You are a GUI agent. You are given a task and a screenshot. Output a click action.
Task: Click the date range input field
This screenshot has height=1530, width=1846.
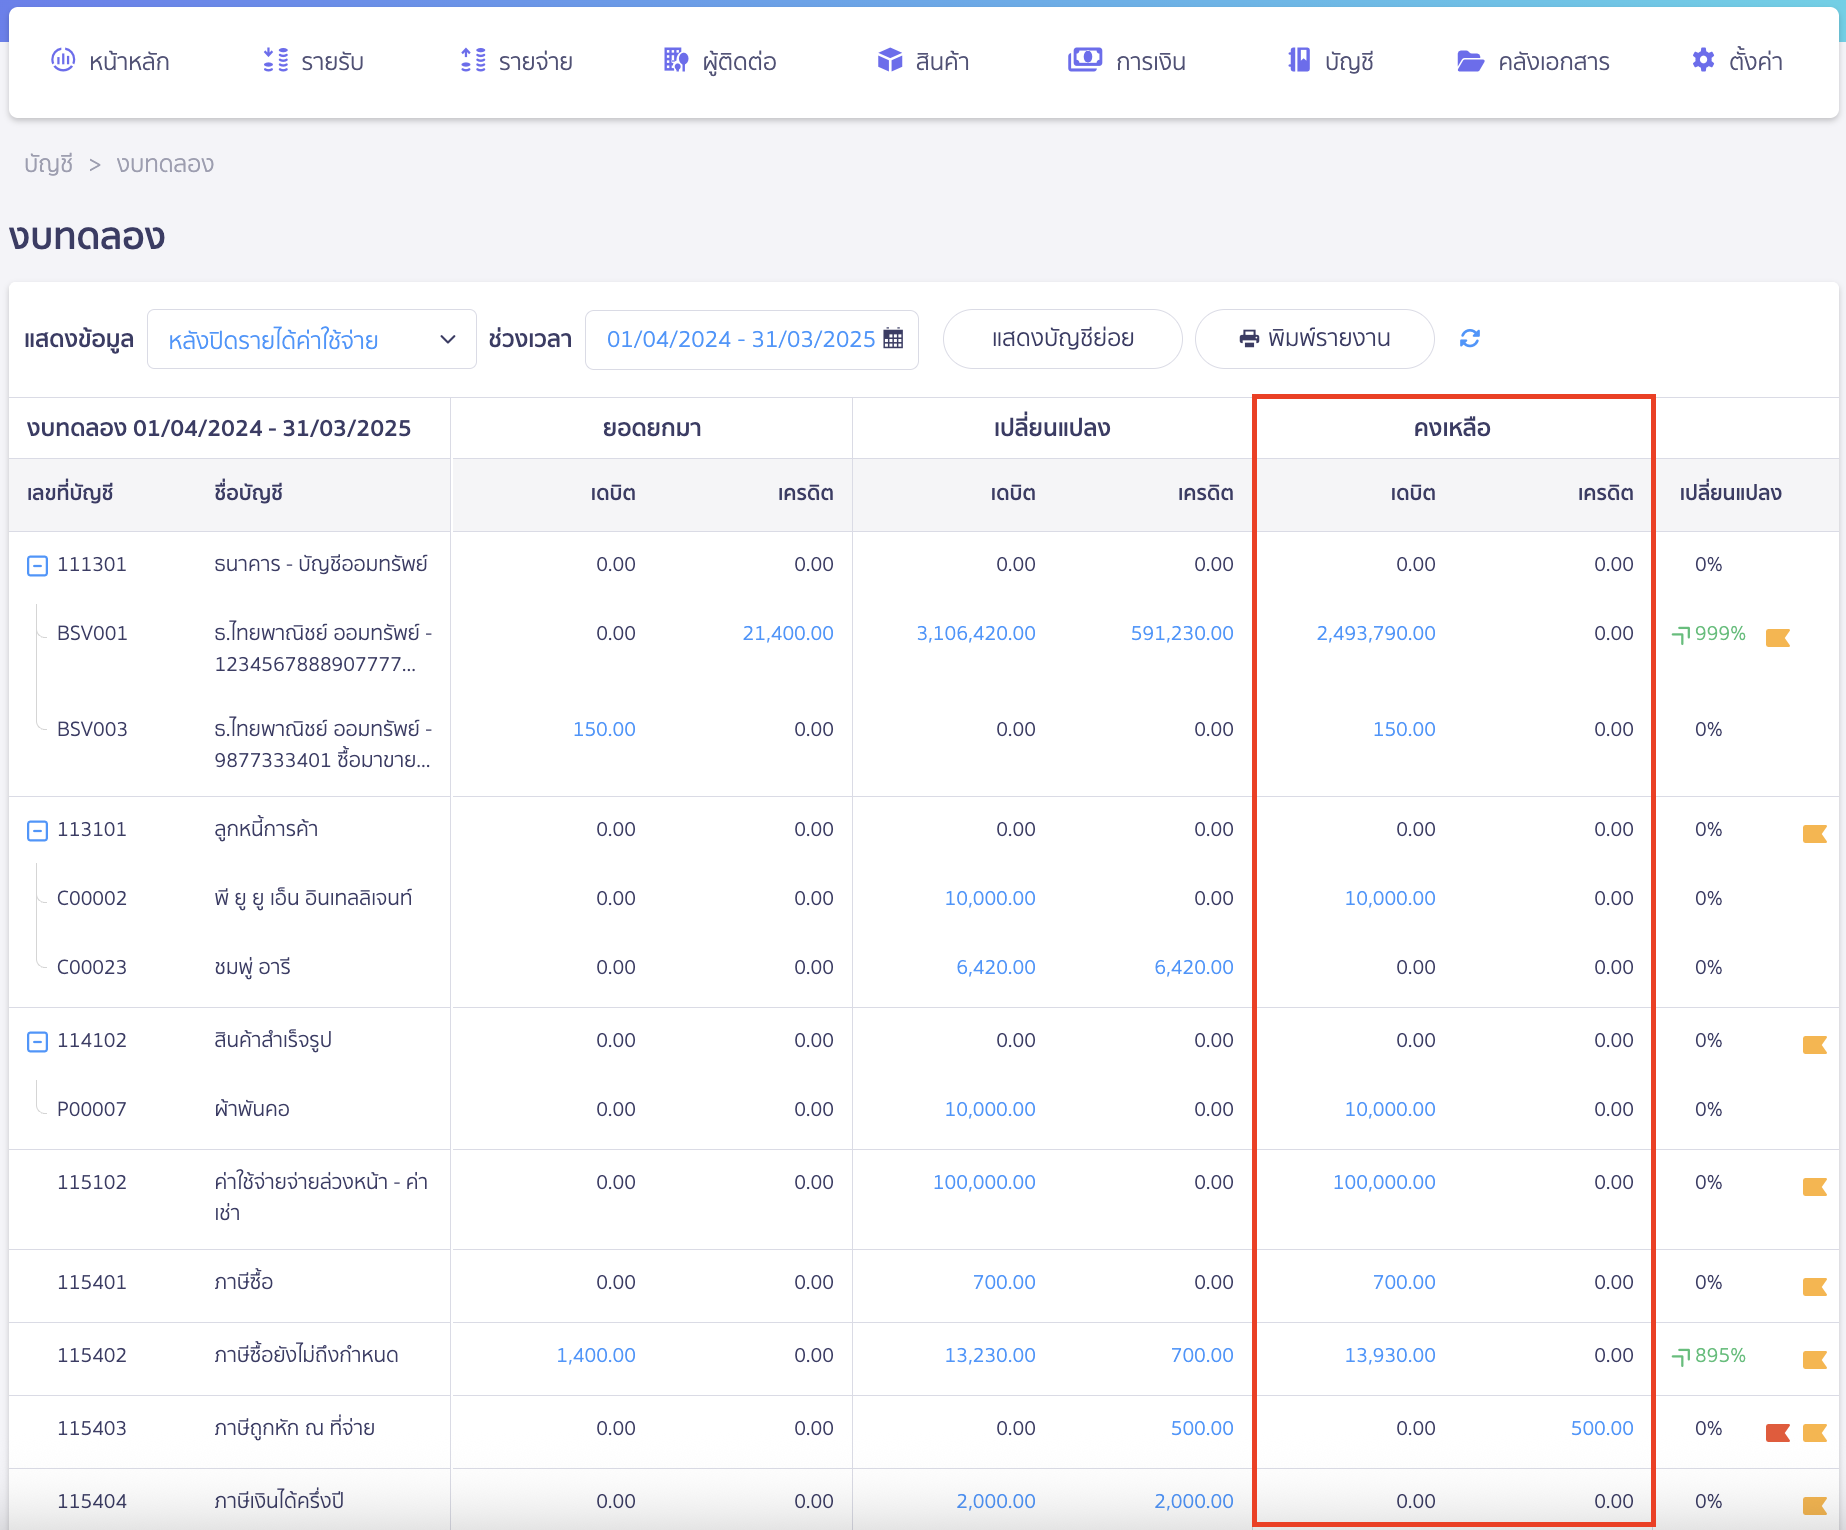pos(740,340)
